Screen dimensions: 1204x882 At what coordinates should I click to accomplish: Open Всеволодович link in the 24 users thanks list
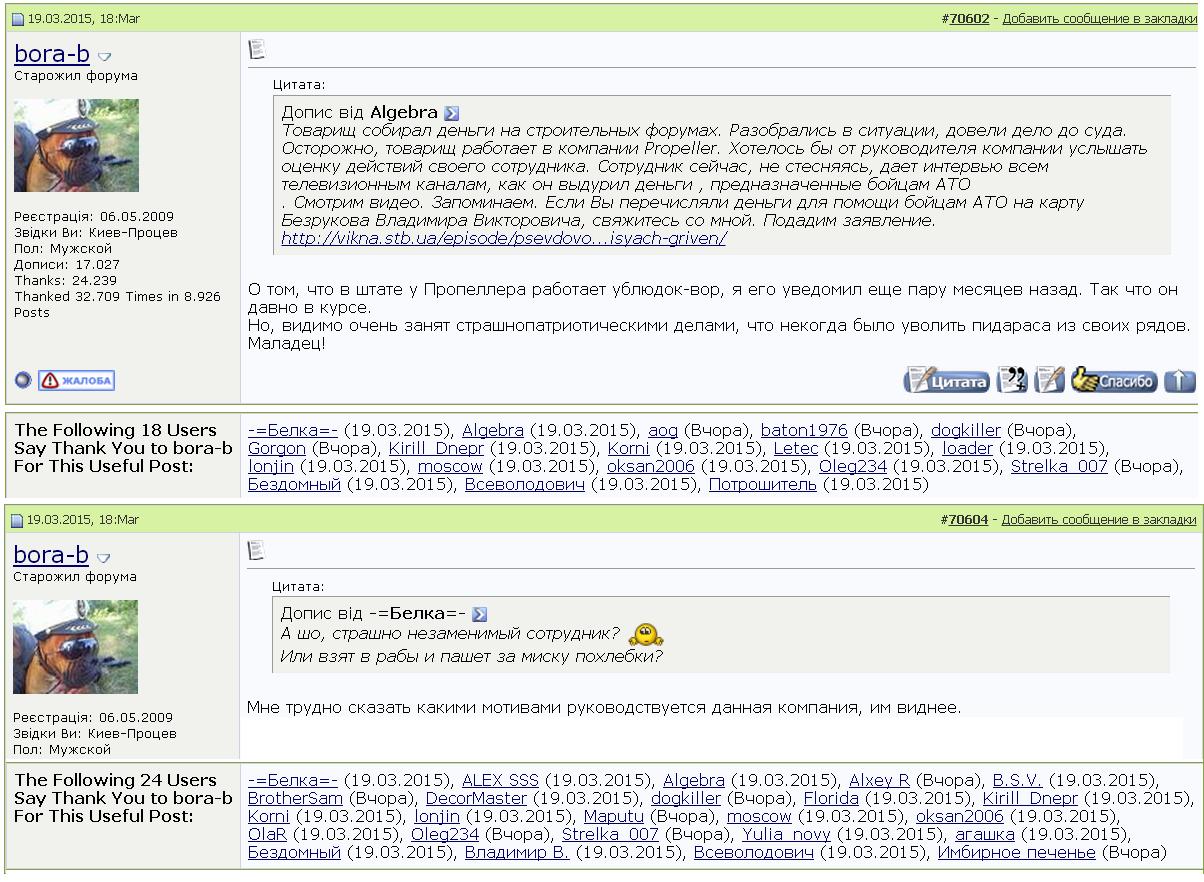point(754,852)
